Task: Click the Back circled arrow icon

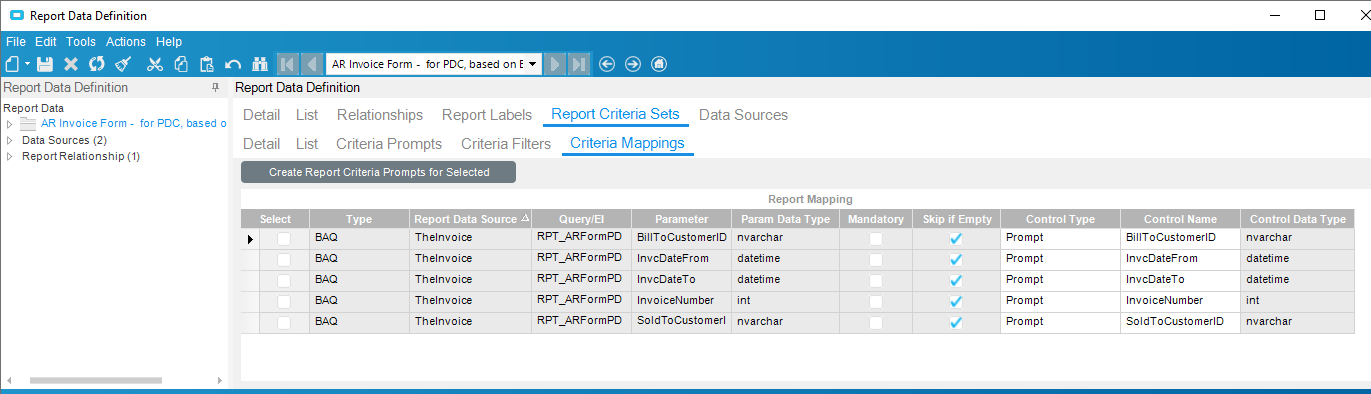Action: 607,64
